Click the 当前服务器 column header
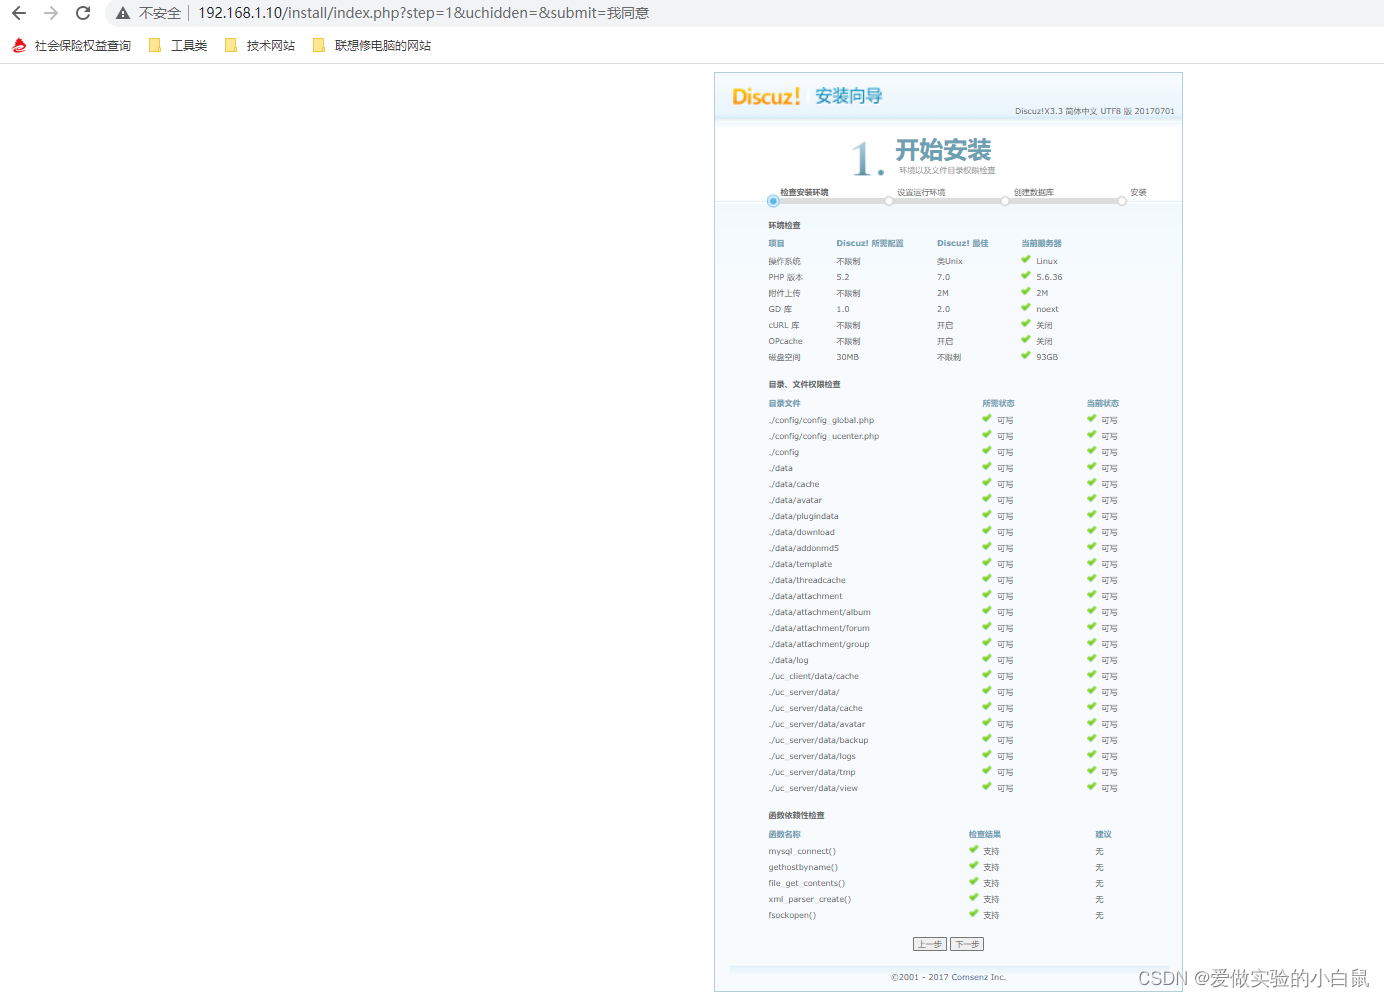The height and width of the screenshot is (998, 1384). tap(1041, 243)
